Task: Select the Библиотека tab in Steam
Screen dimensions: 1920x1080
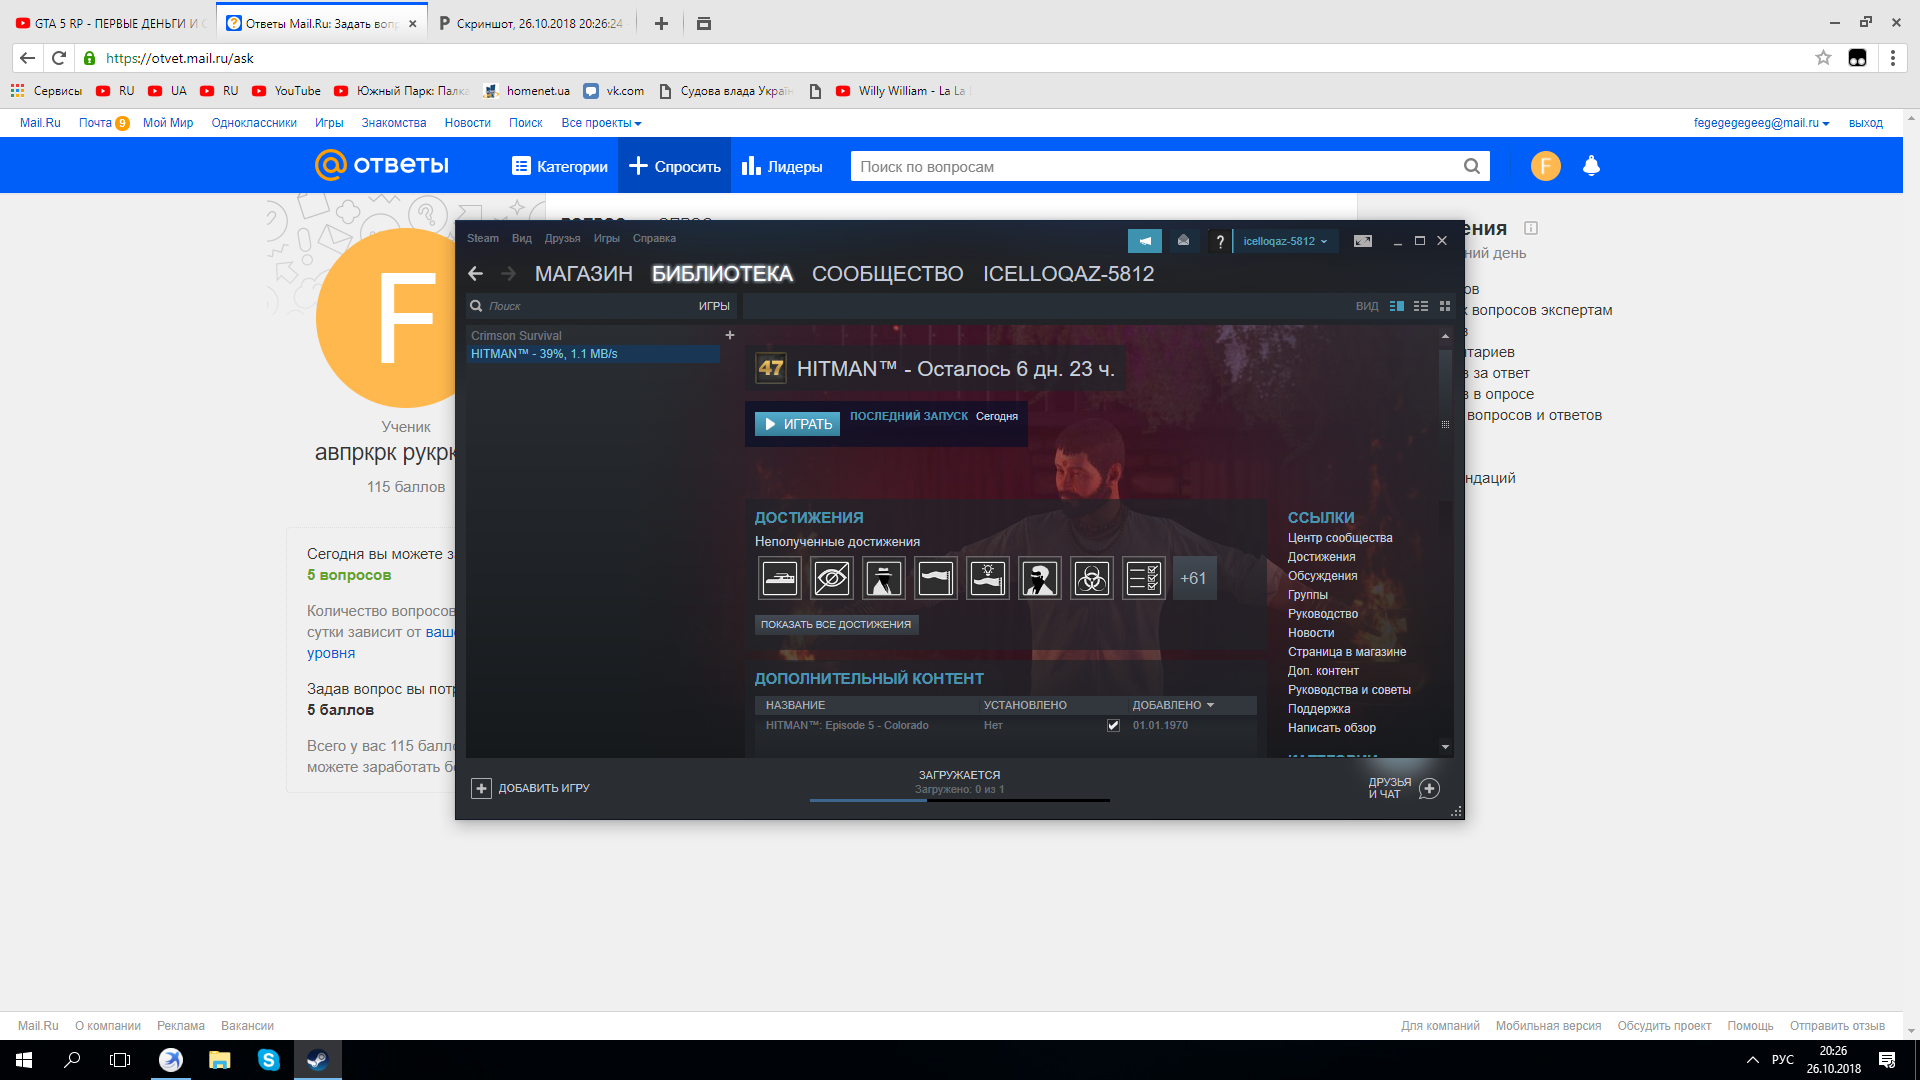Action: pos(724,273)
